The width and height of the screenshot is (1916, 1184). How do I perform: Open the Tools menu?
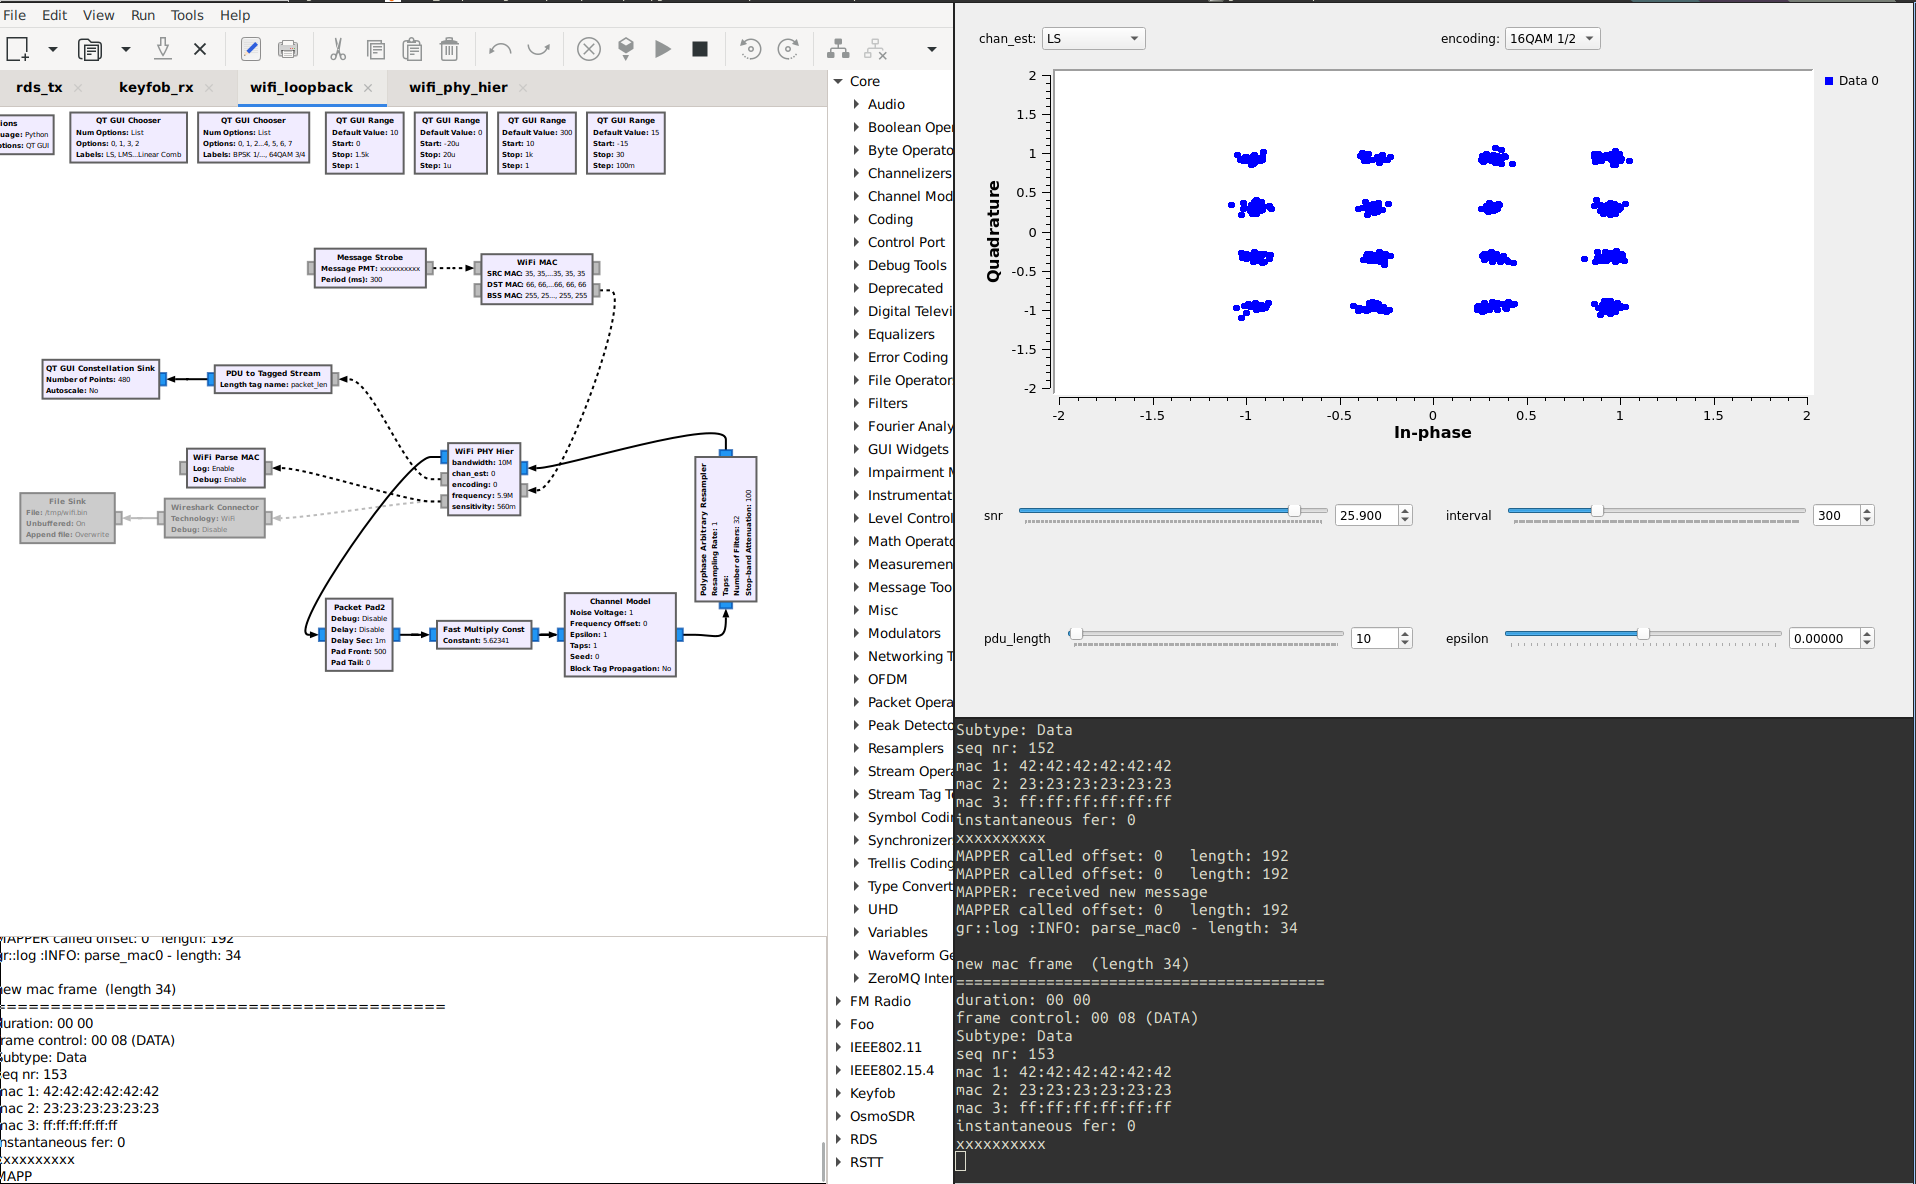(x=186, y=15)
